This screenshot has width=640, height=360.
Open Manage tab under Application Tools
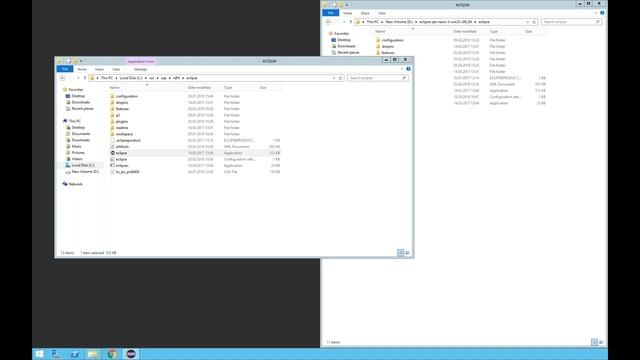[x=140, y=69]
